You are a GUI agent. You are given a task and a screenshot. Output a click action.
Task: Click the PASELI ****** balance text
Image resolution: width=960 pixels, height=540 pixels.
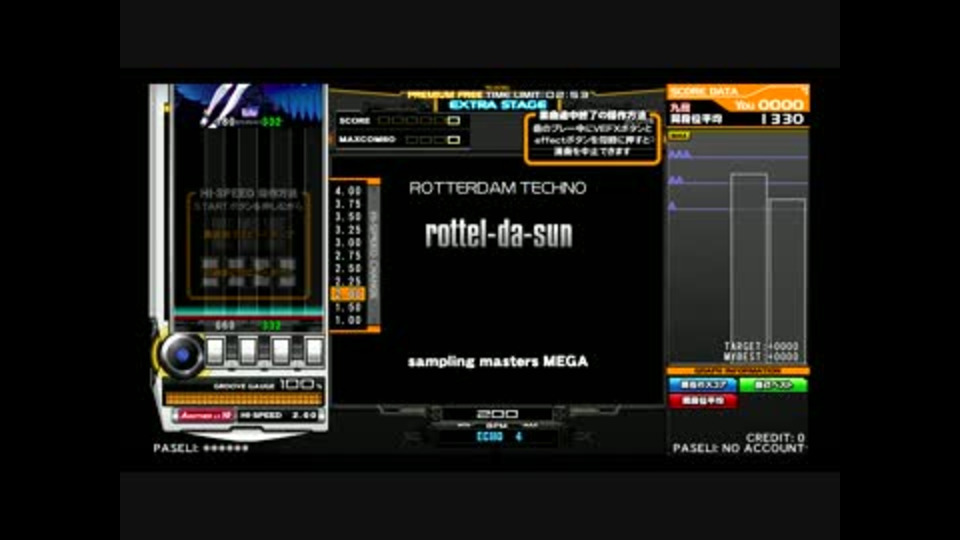coord(201,448)
